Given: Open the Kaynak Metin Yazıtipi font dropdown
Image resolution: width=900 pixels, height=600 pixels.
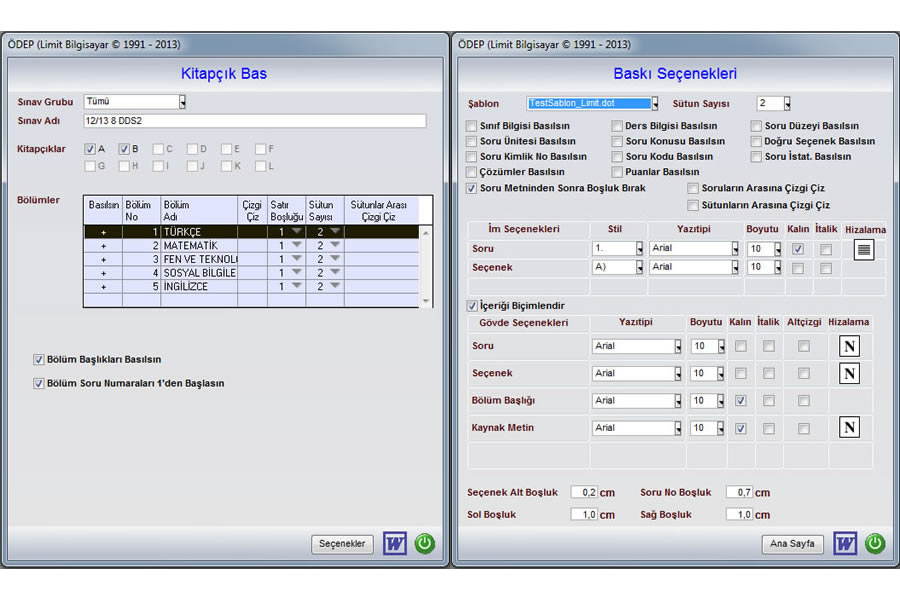Looking at the screenshot, I should (x=677, y=429).
